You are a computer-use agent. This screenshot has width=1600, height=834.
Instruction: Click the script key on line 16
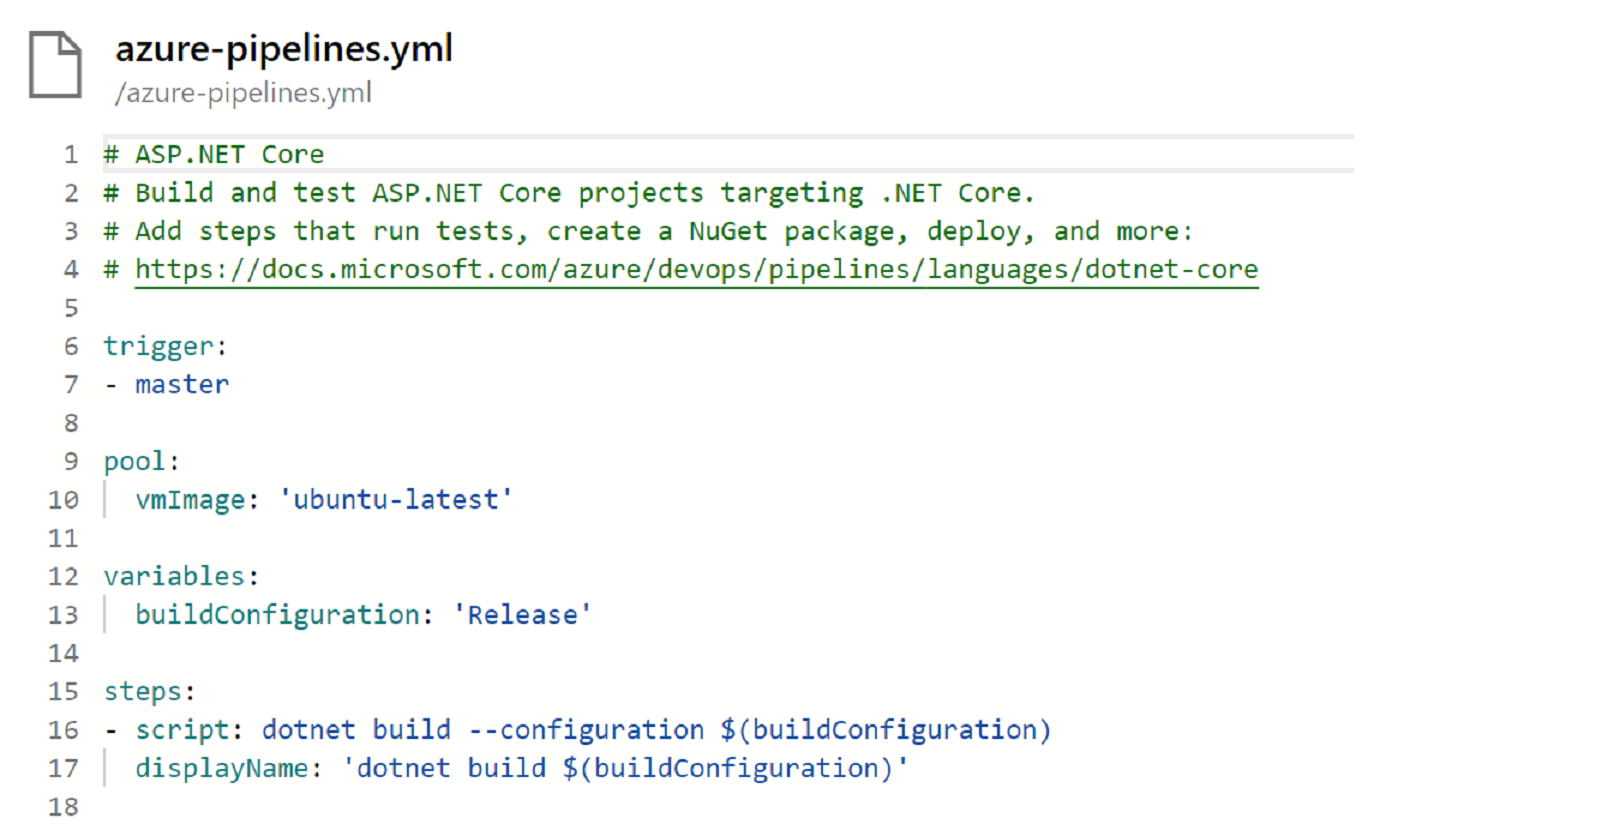pyautogui.click(x=183, y=730)
